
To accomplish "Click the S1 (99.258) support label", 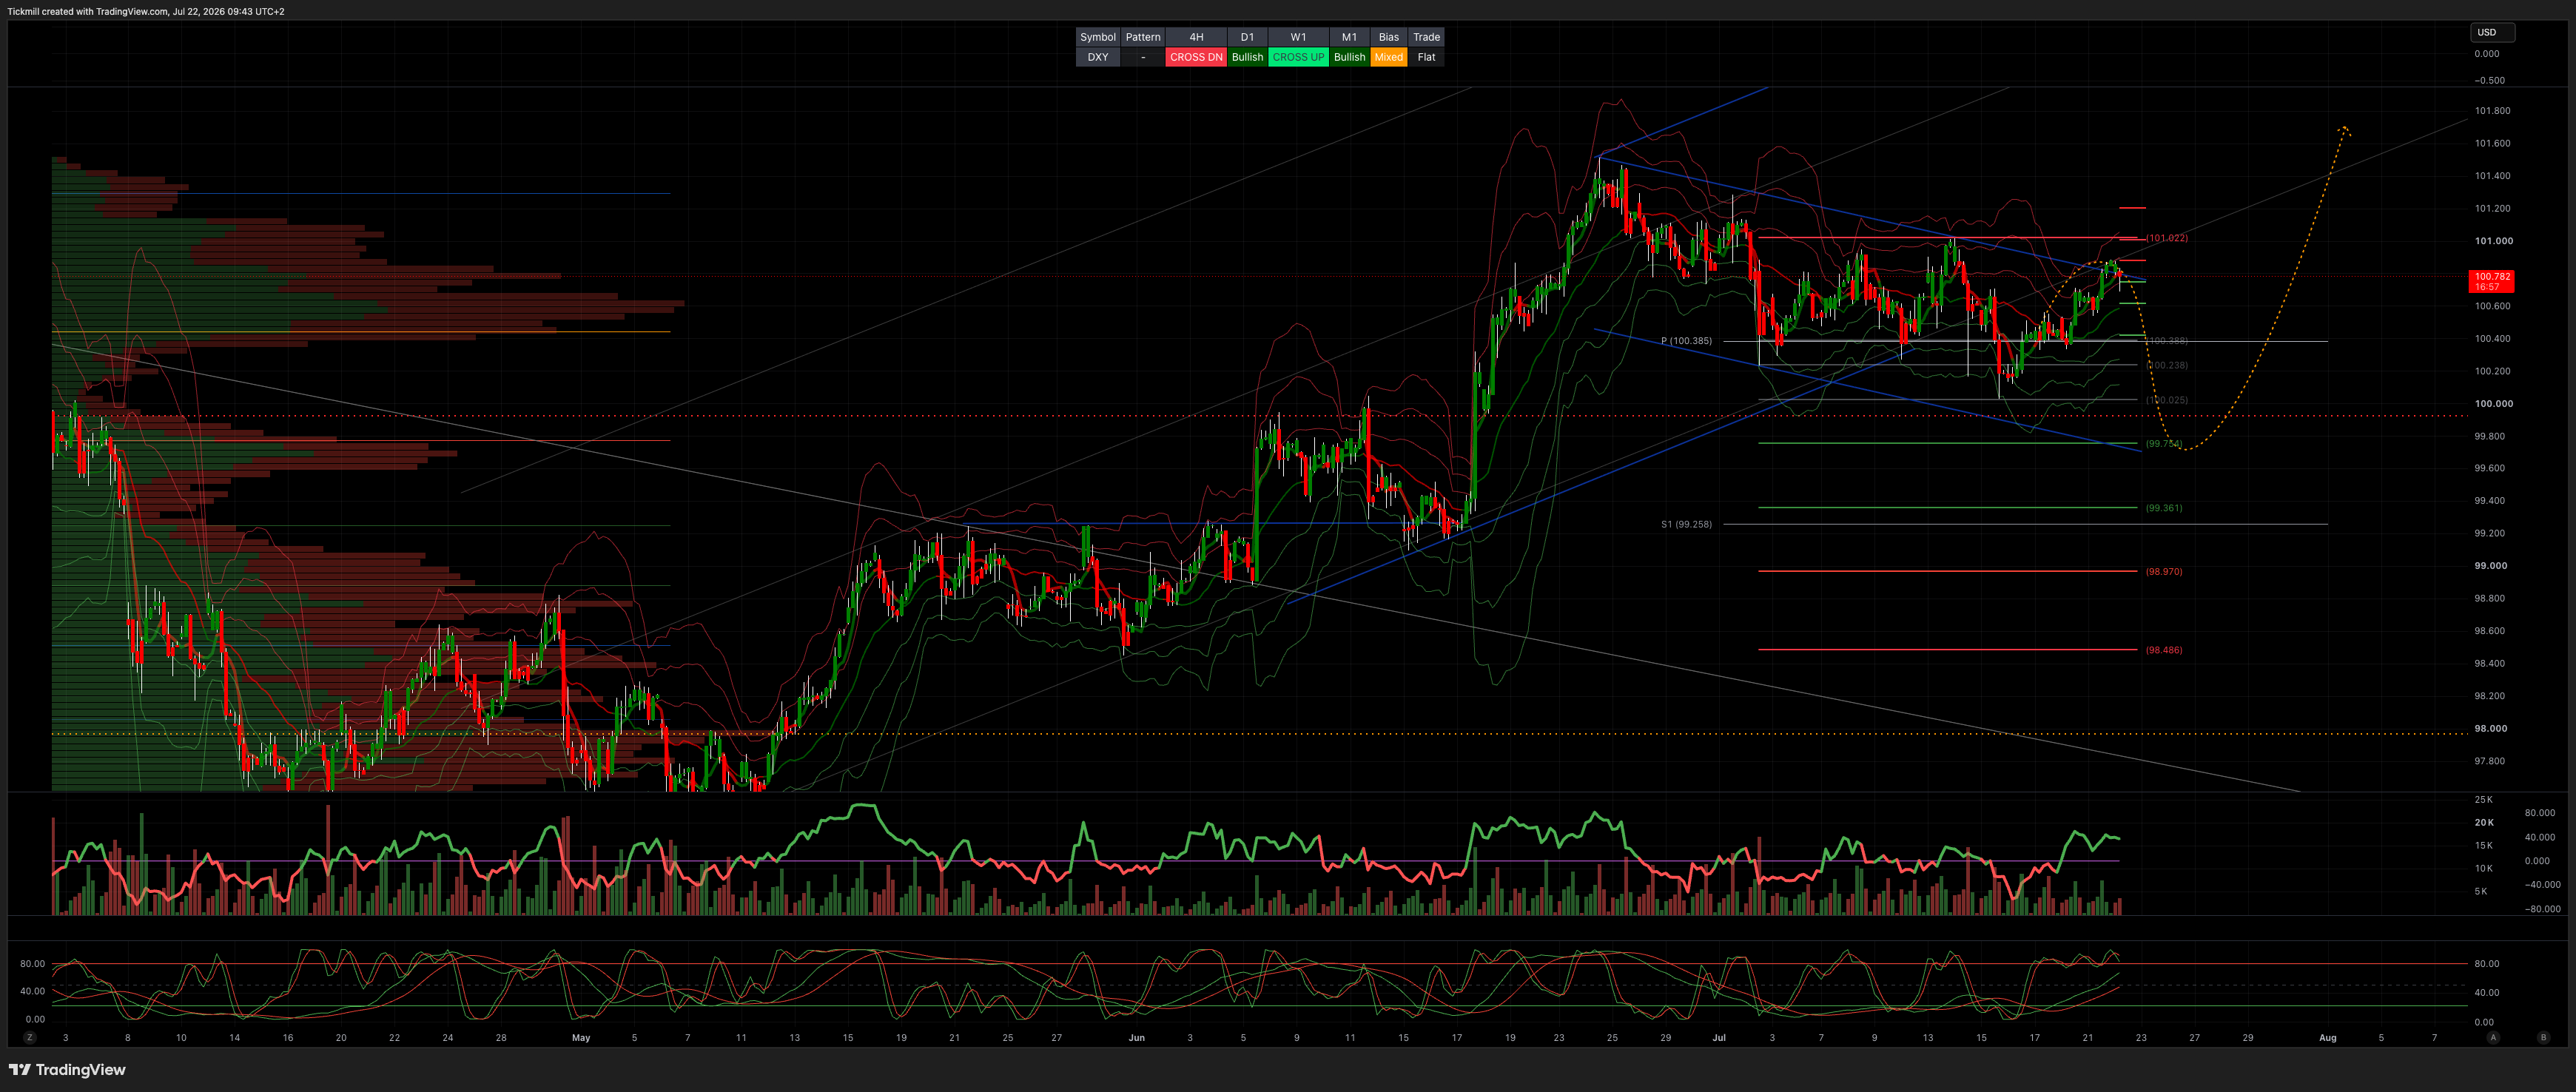I will pos(1686,524).
